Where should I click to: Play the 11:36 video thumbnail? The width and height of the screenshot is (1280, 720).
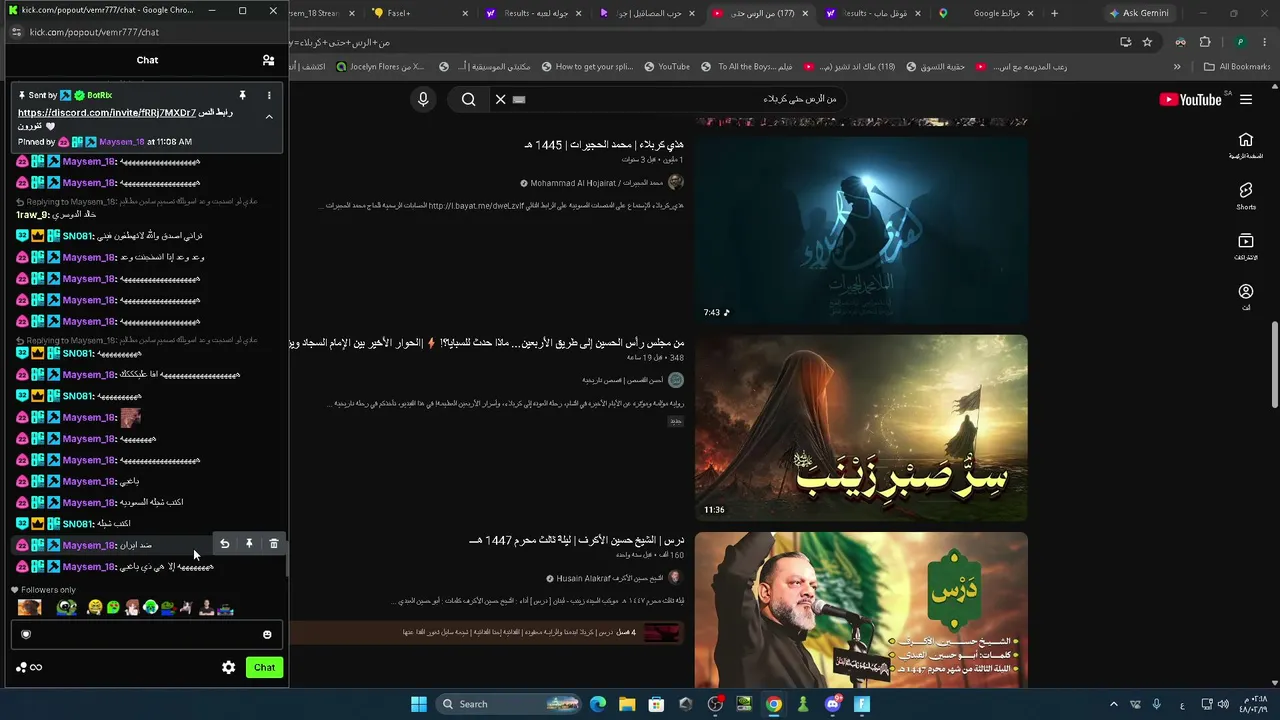coord(861,428)
